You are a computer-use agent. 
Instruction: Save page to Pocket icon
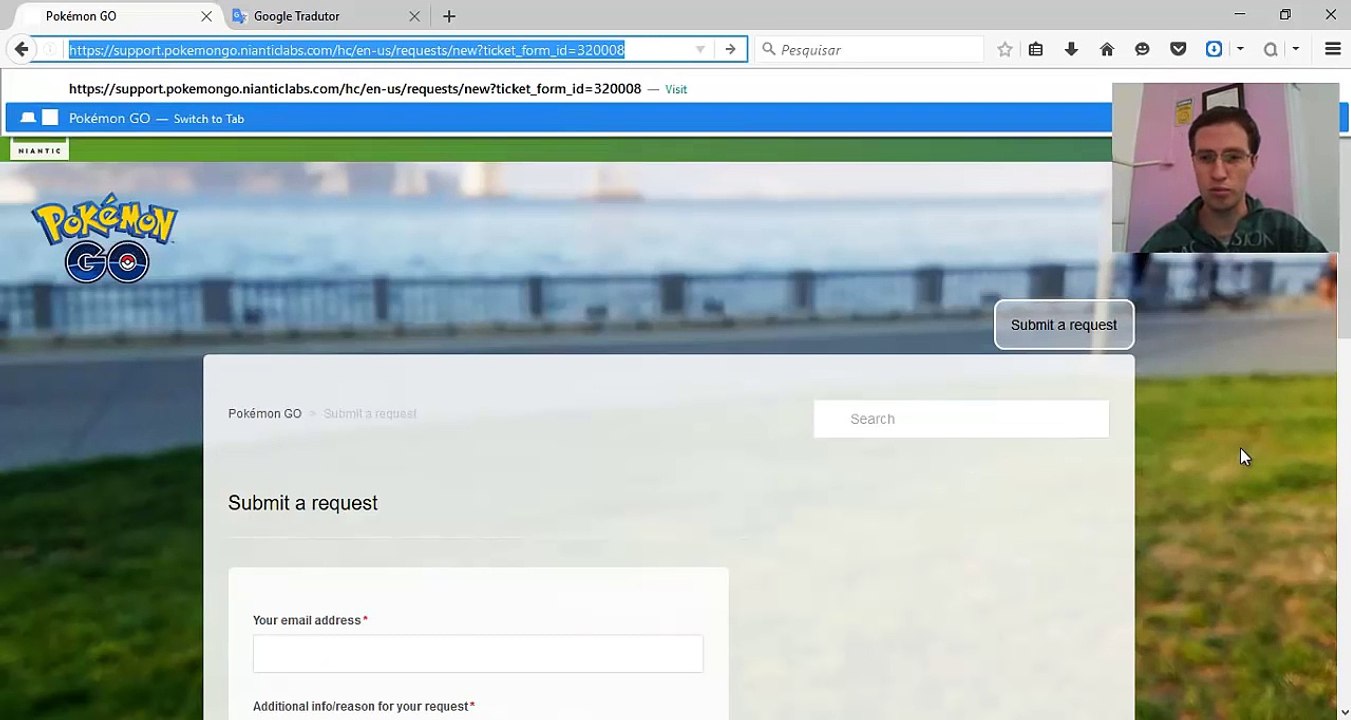(x=1178, y=49)
